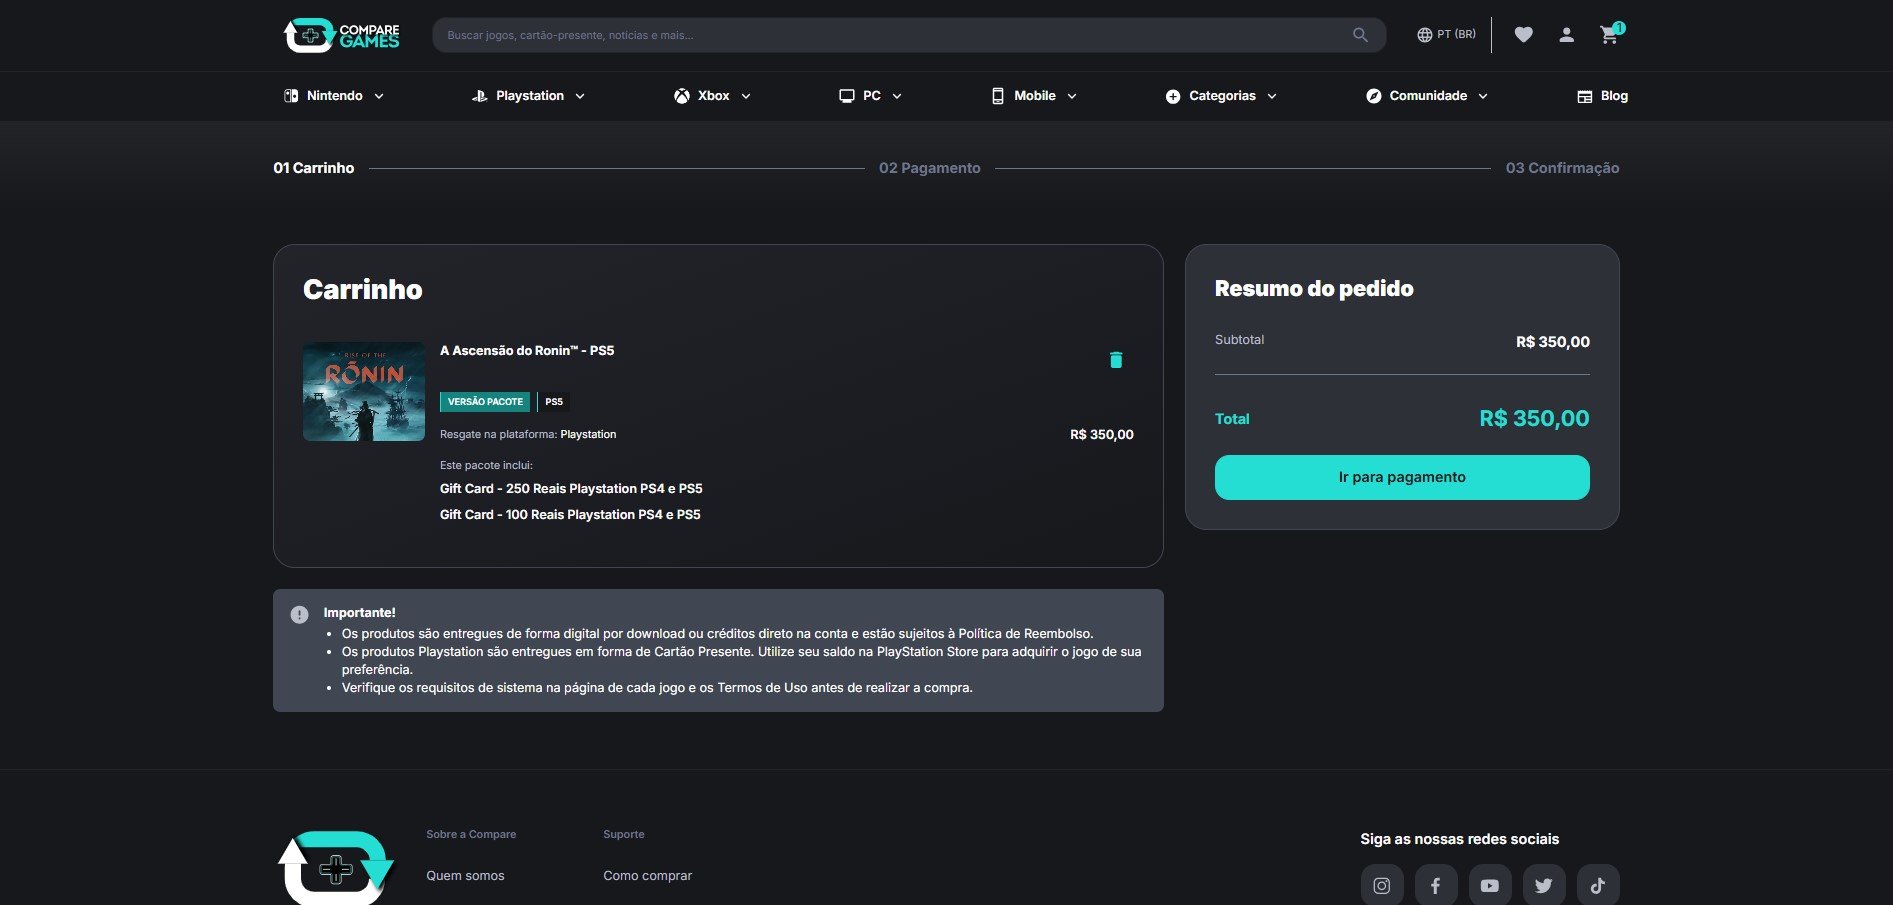
Task: Open the user account icon
Action: point(1566,35)
